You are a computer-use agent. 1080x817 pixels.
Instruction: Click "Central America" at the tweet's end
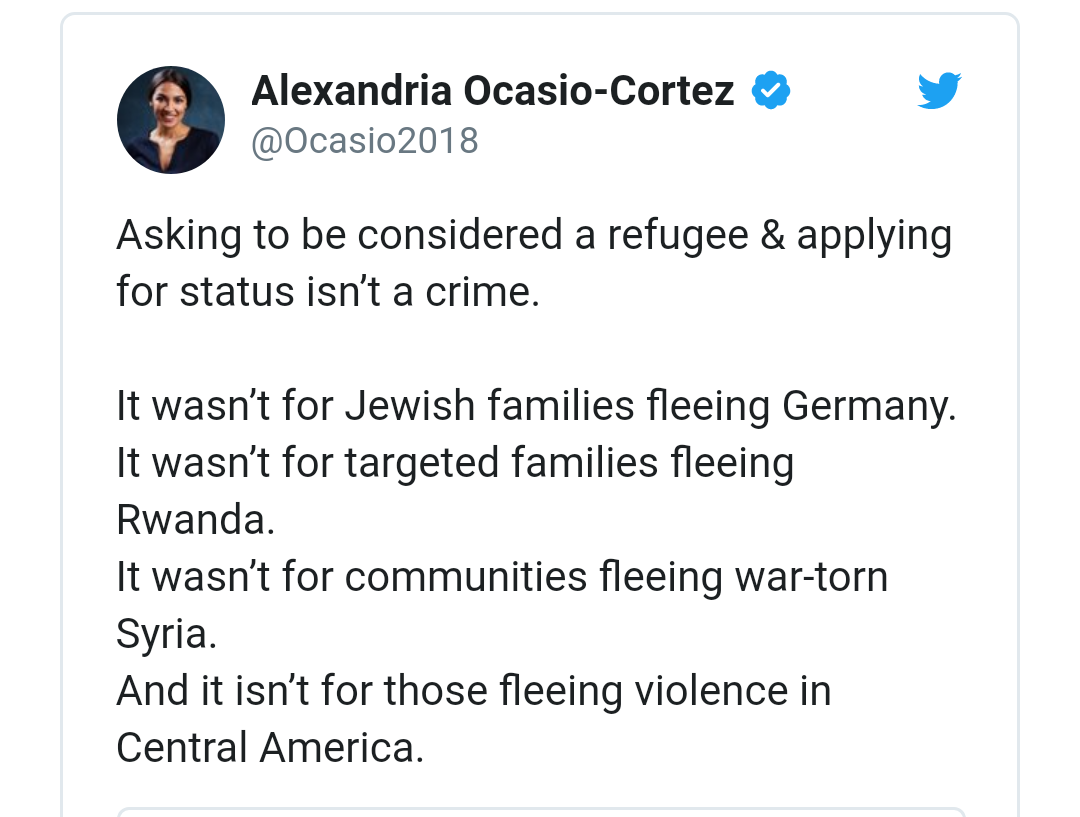coord(269,748)
